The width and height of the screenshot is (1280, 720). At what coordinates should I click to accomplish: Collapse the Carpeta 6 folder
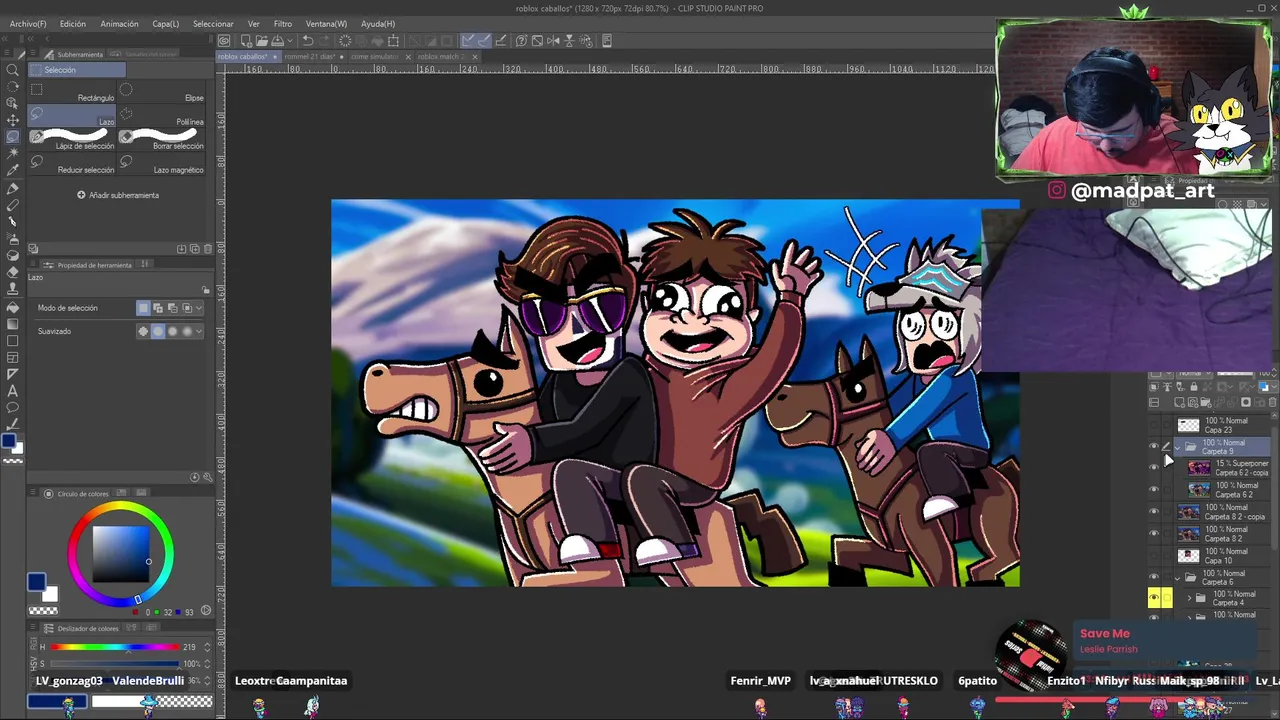pos(1177,578)
